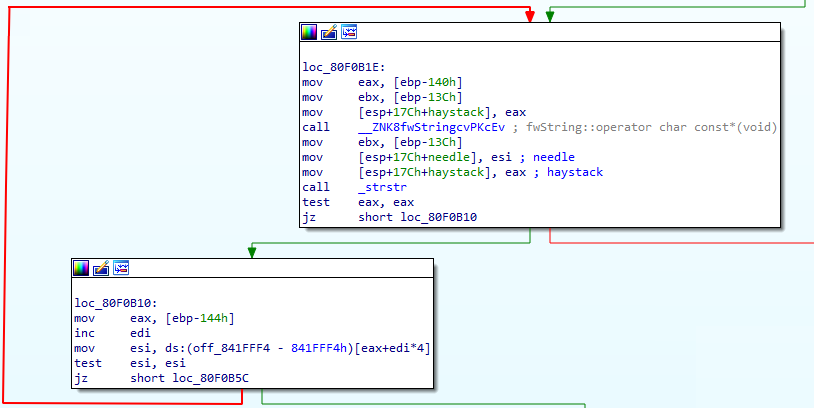The width and height of the screenshot is (814, 408).
Task: Click the 'inc' instruction mnemonic
Action: pos(84,333)
